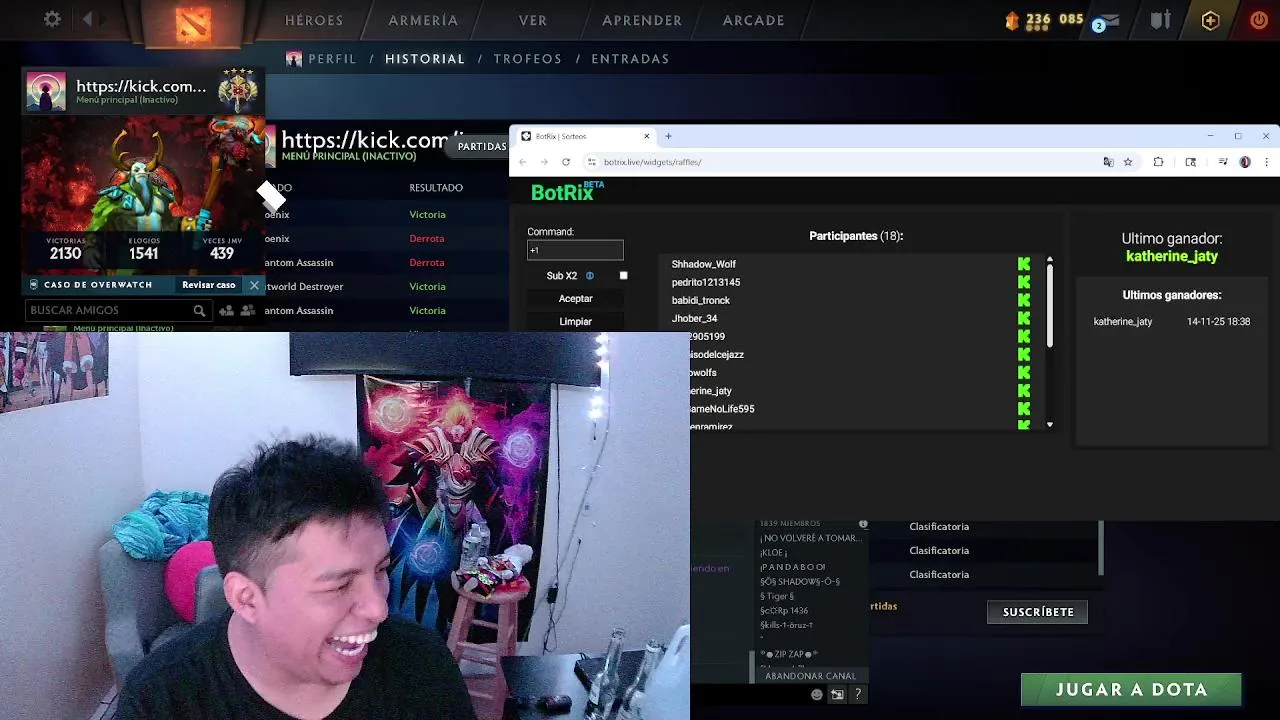The height and width of the screenshot is (720, 1280).
Task: Select participant Jhober_34
Action: (x=694, y=318)
